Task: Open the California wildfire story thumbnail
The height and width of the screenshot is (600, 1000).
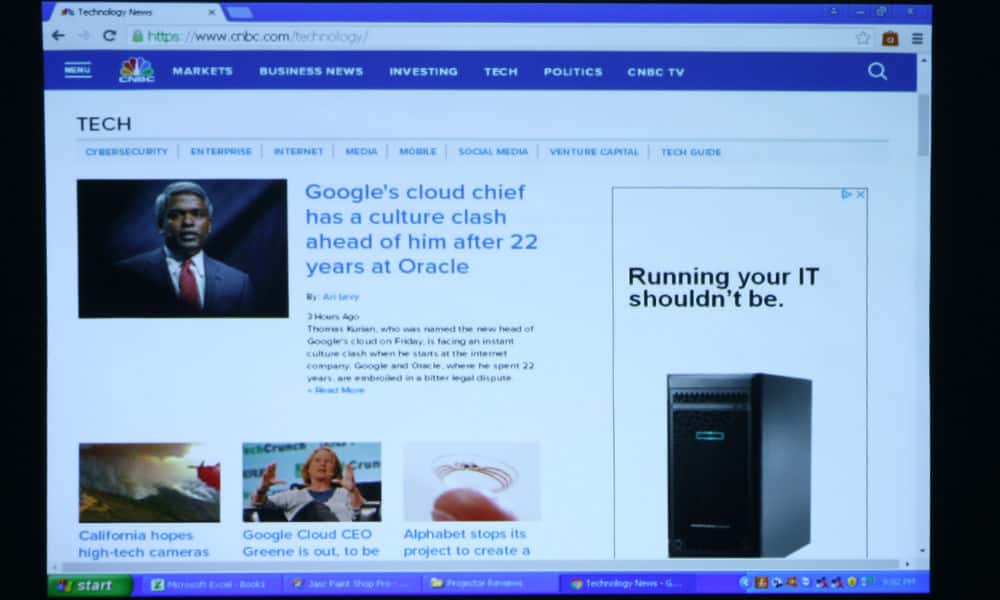Action: (x=149, y=483)
